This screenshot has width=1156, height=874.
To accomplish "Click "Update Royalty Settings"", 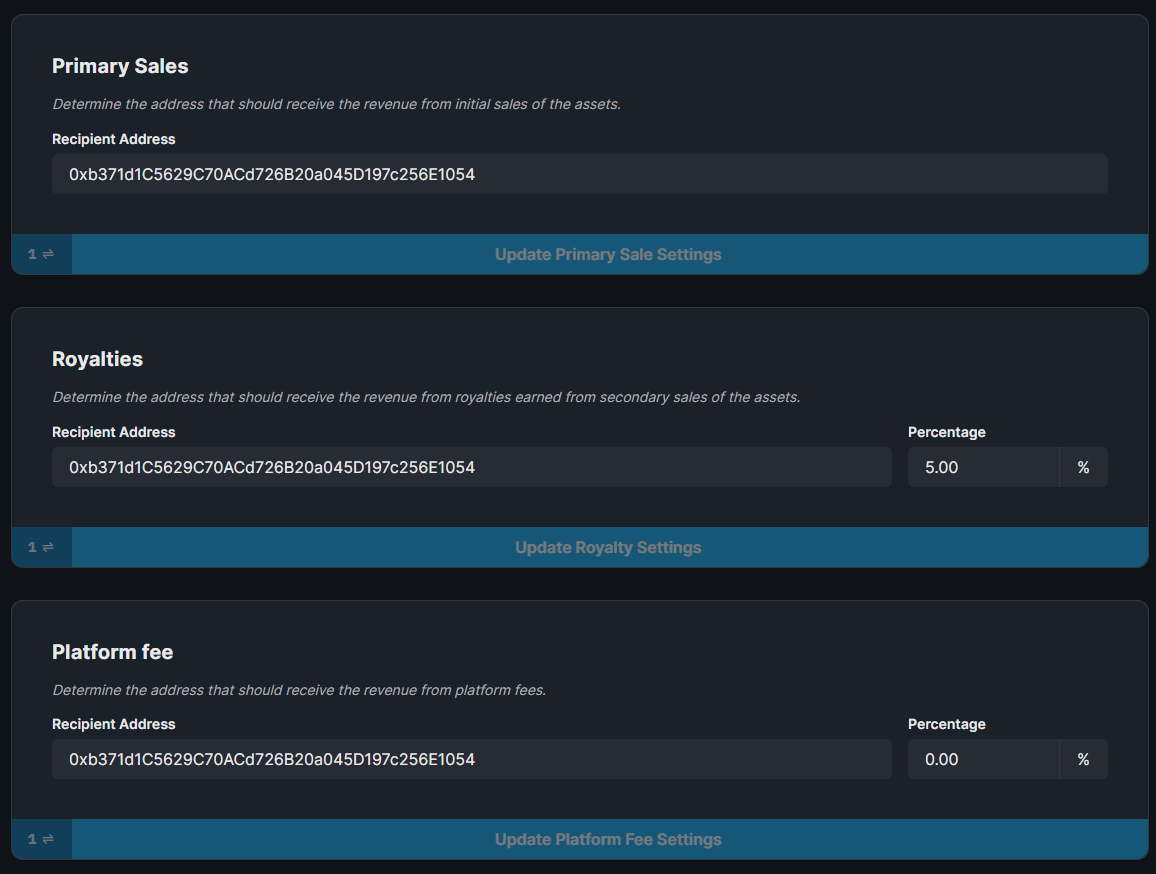I will point(608,547).
